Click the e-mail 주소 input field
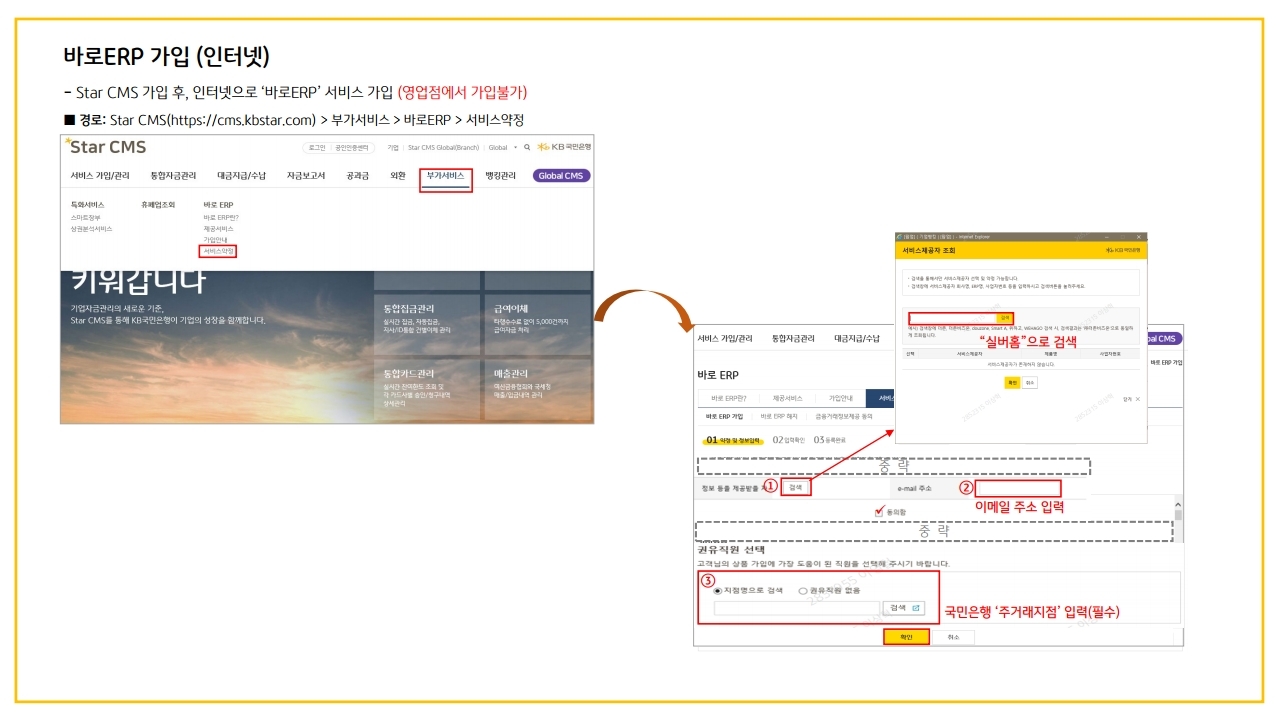This screenshot has height=720, width=1280. 1018,488
